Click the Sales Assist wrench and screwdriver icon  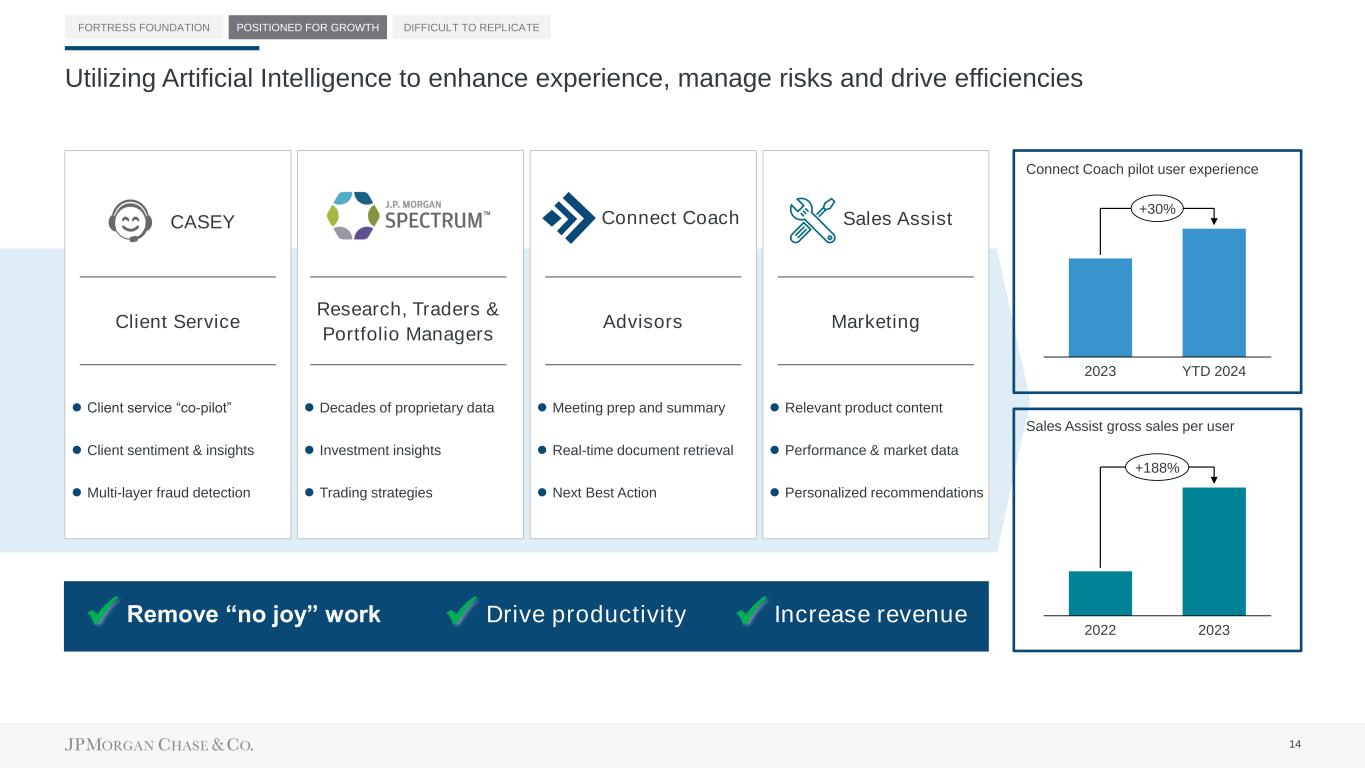[812, 220]
